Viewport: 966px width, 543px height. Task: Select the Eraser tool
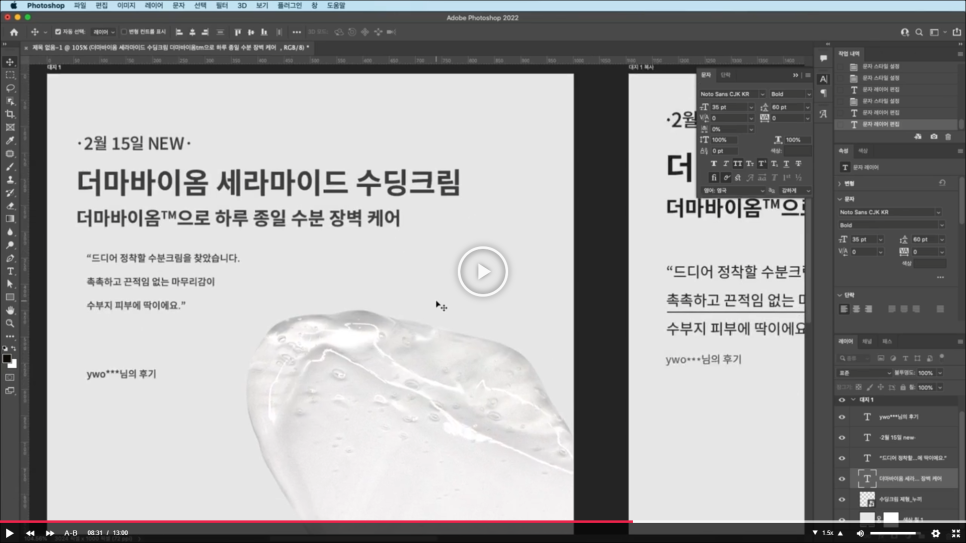tap(10, 206)
